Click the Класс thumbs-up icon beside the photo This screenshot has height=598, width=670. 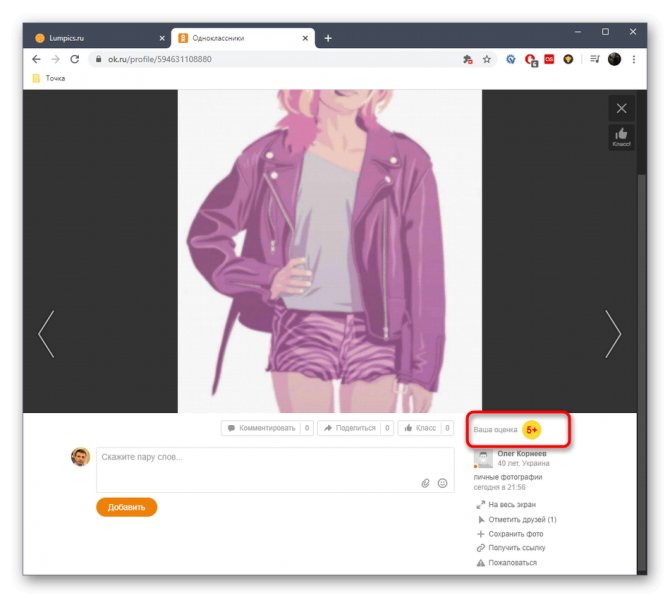tap(622, 137)
